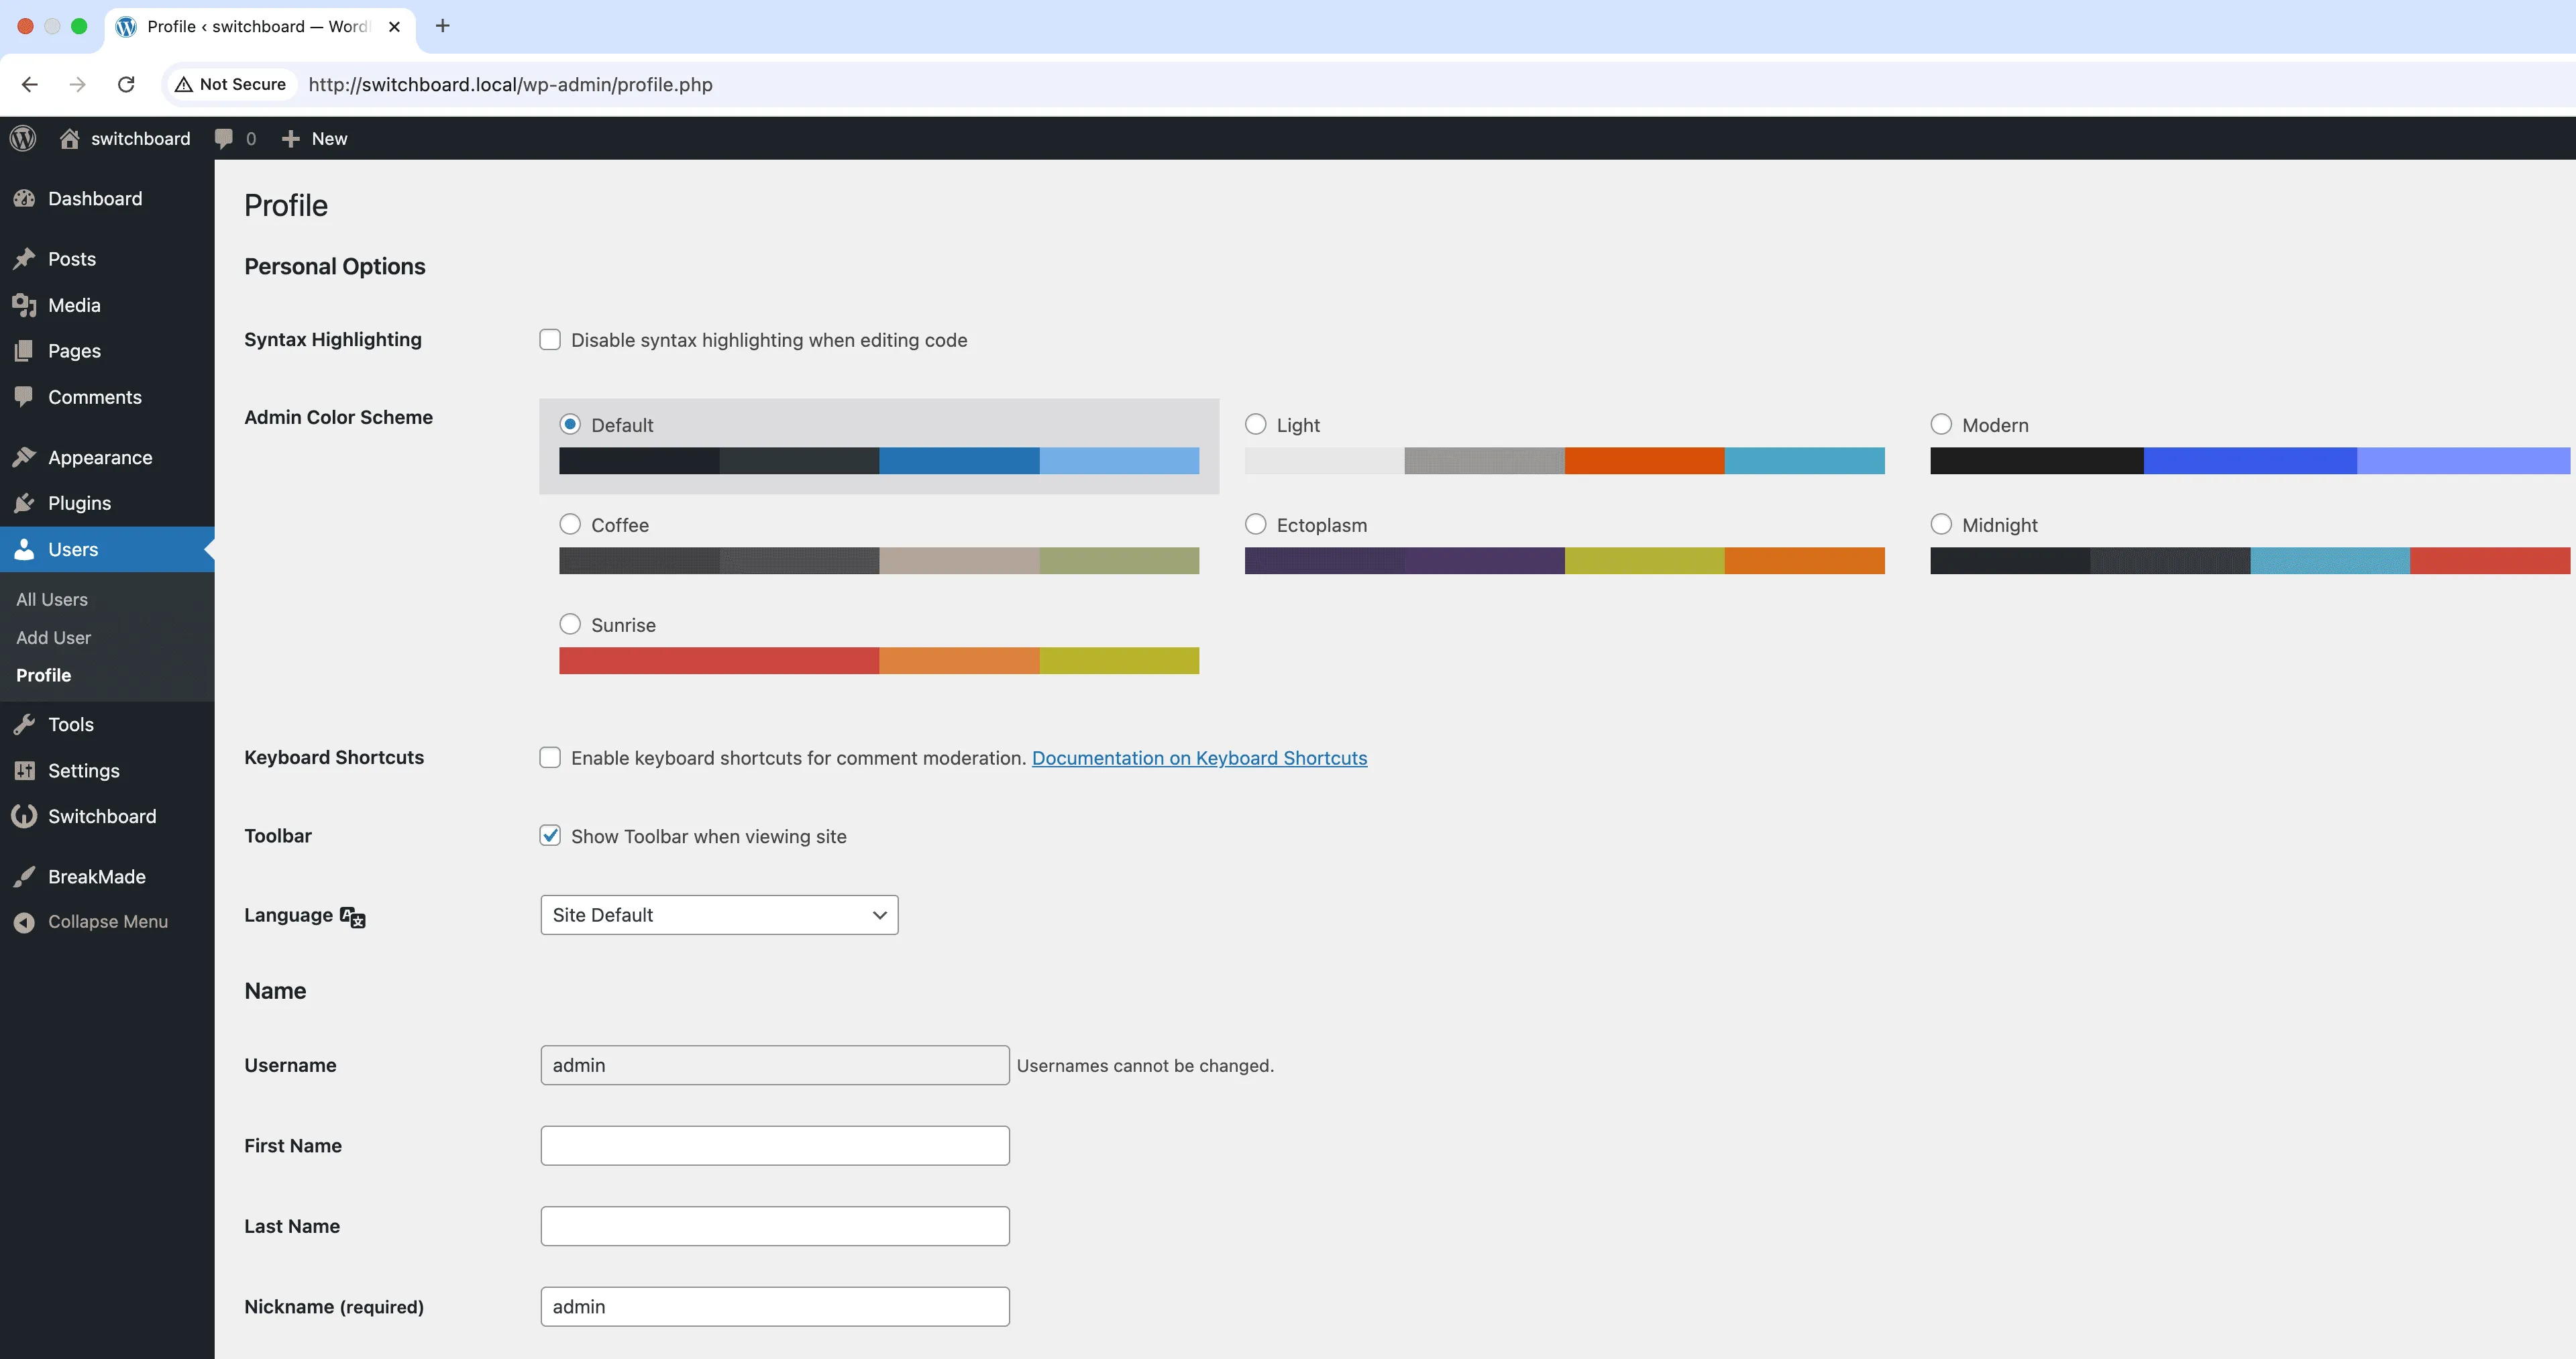Image resolution: width=2576 pixels, height=1359 pixels.
Task: Open the Tools wrench icon
Action: click(x=25, y=724)
